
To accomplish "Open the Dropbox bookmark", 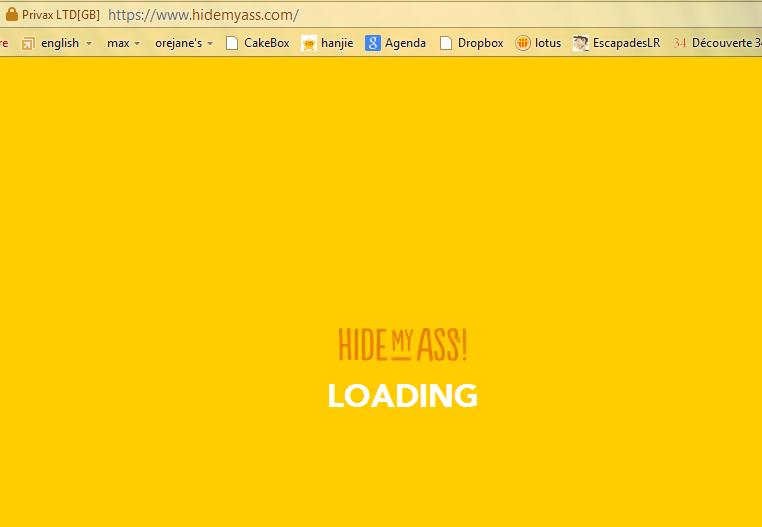I will point(472,43).
